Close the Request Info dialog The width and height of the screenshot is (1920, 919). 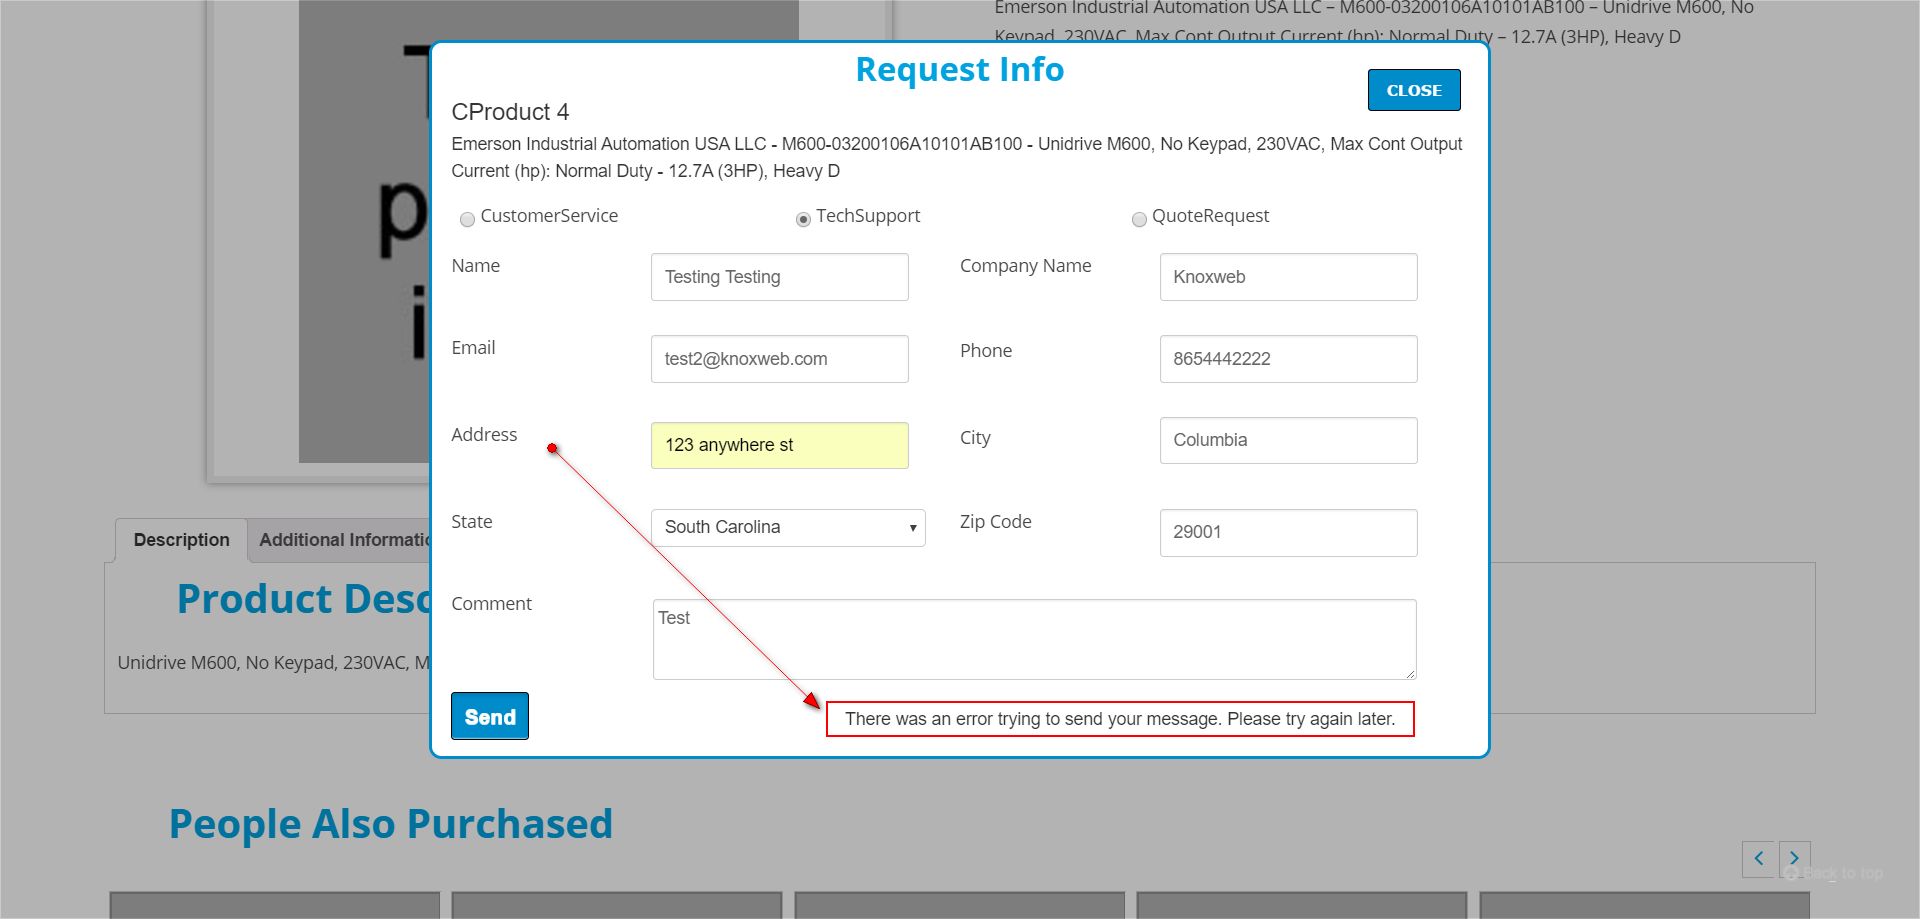[x=1414, y=90]
